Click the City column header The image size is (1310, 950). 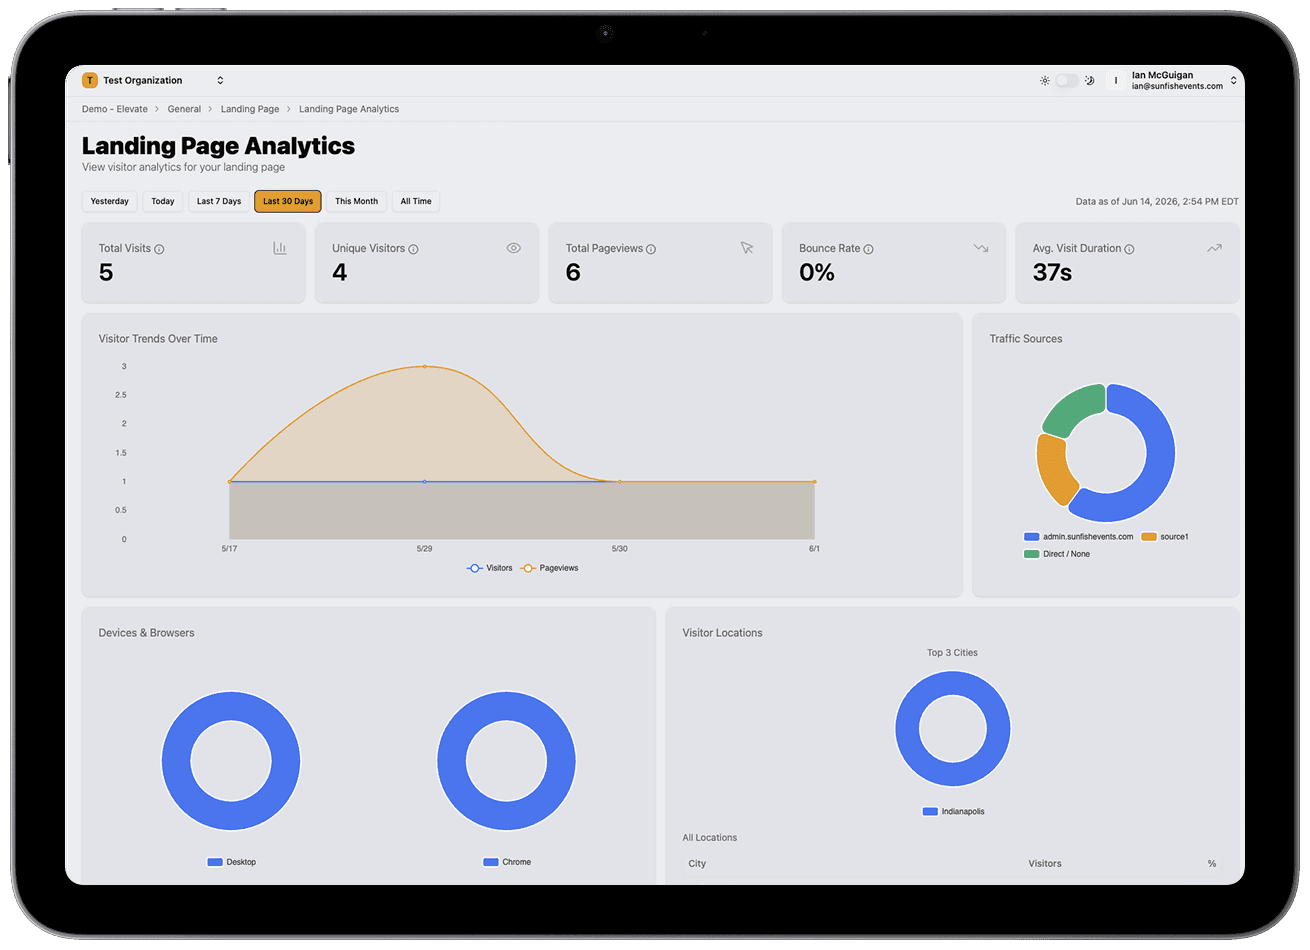[x=697, y=864]
